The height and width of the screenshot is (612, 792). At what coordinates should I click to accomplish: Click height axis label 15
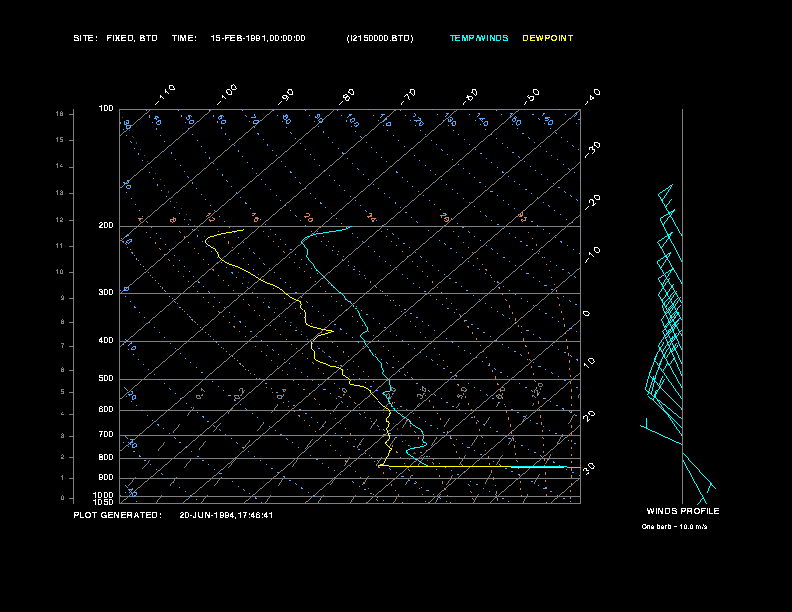click(x=60, y=140)
